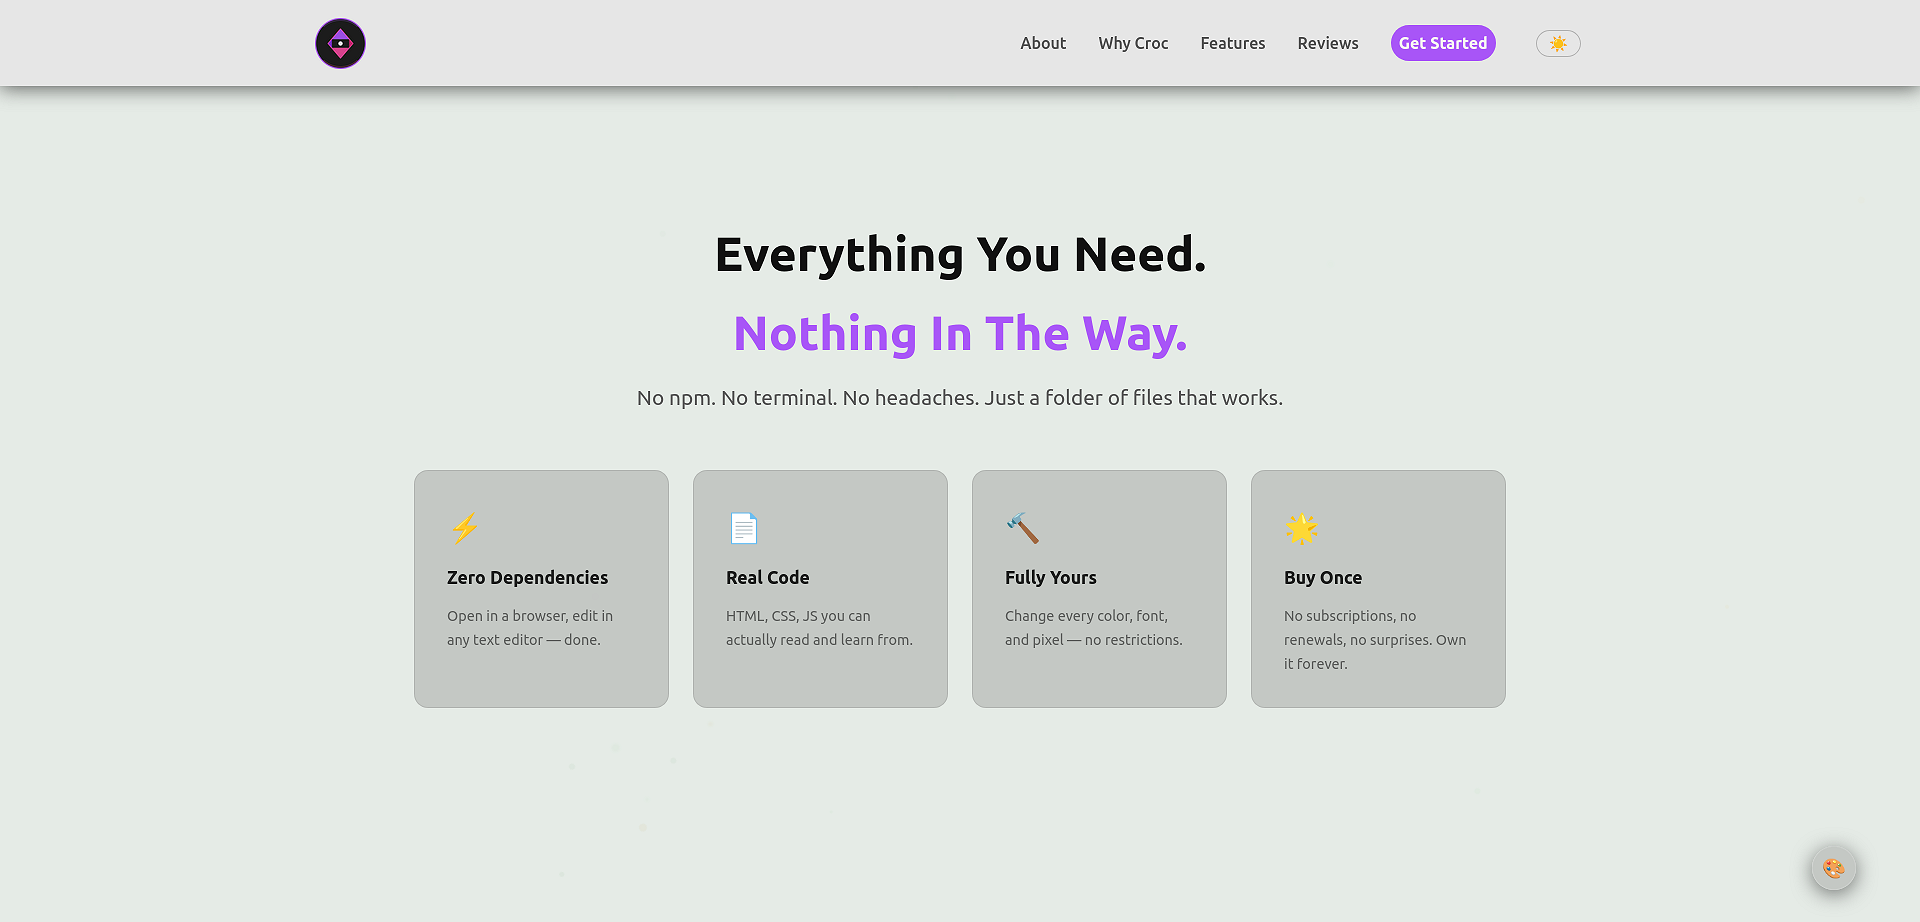
Task: Open the About nav link
Action: [x=1043, y=43]
